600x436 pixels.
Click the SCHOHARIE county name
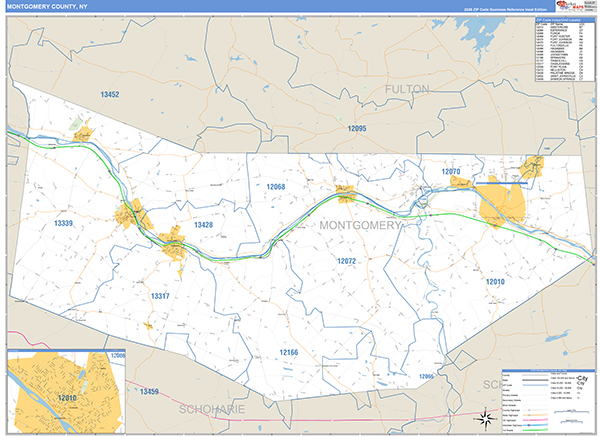coord(212,409)
